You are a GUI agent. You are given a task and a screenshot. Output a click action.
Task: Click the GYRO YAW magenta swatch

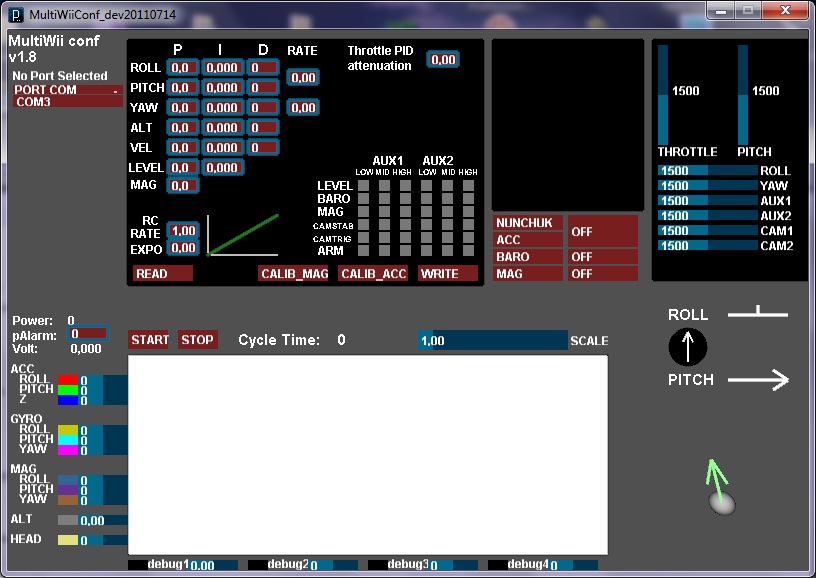pos(68,449)
